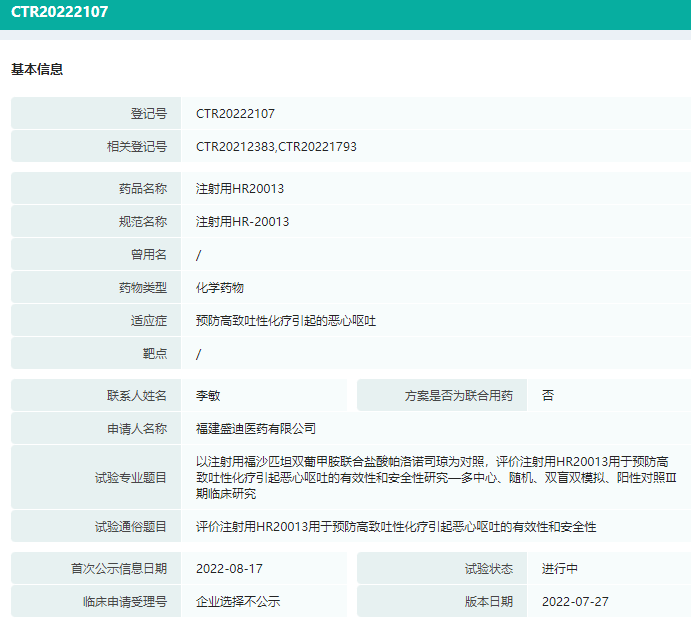Click the 适应症 label
The width and height of the screenshot is (691, 618).
(x=149, y=320)
